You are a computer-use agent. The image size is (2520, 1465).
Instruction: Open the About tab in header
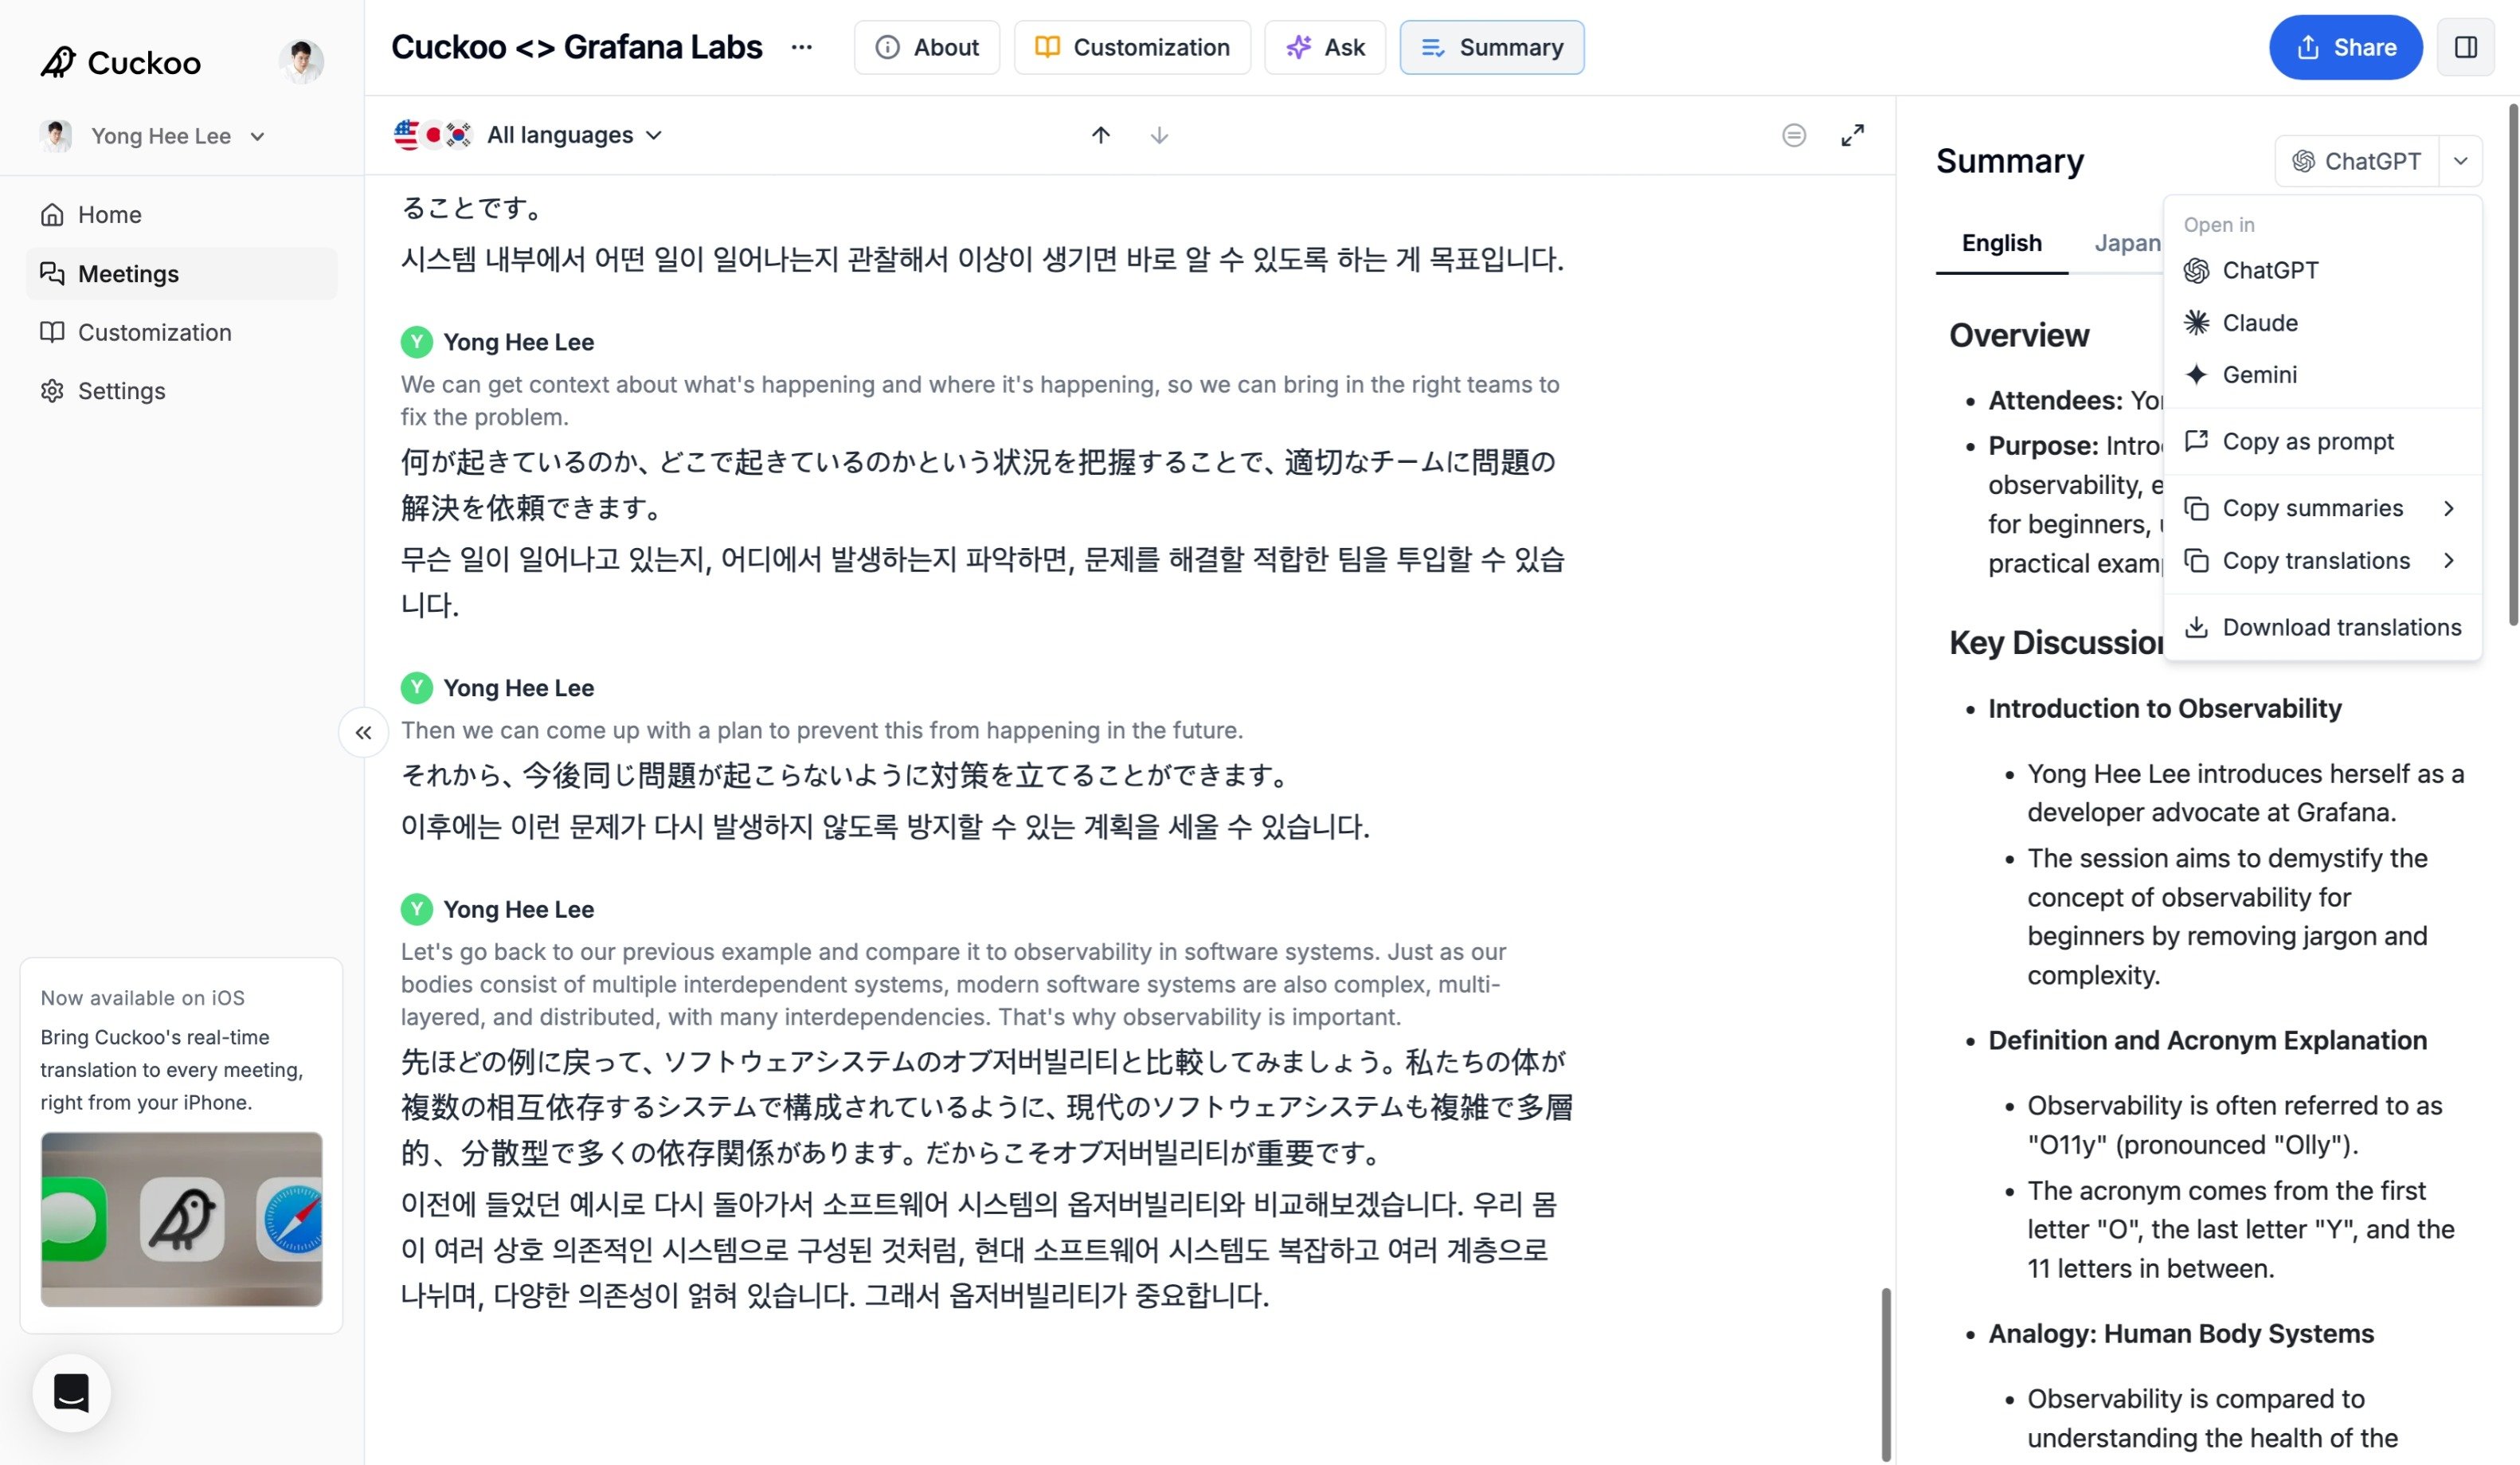tap(926, 47)
